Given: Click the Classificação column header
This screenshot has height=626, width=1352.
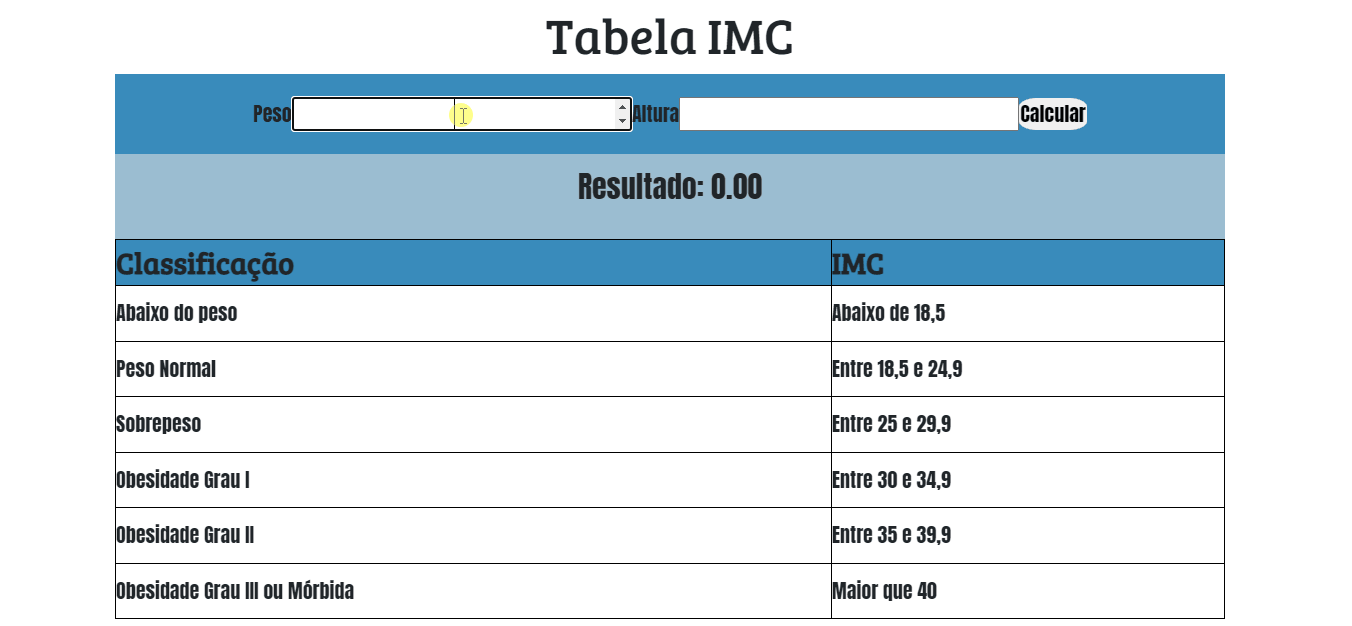Looking at the screenshot, I should tap(205, 264).
